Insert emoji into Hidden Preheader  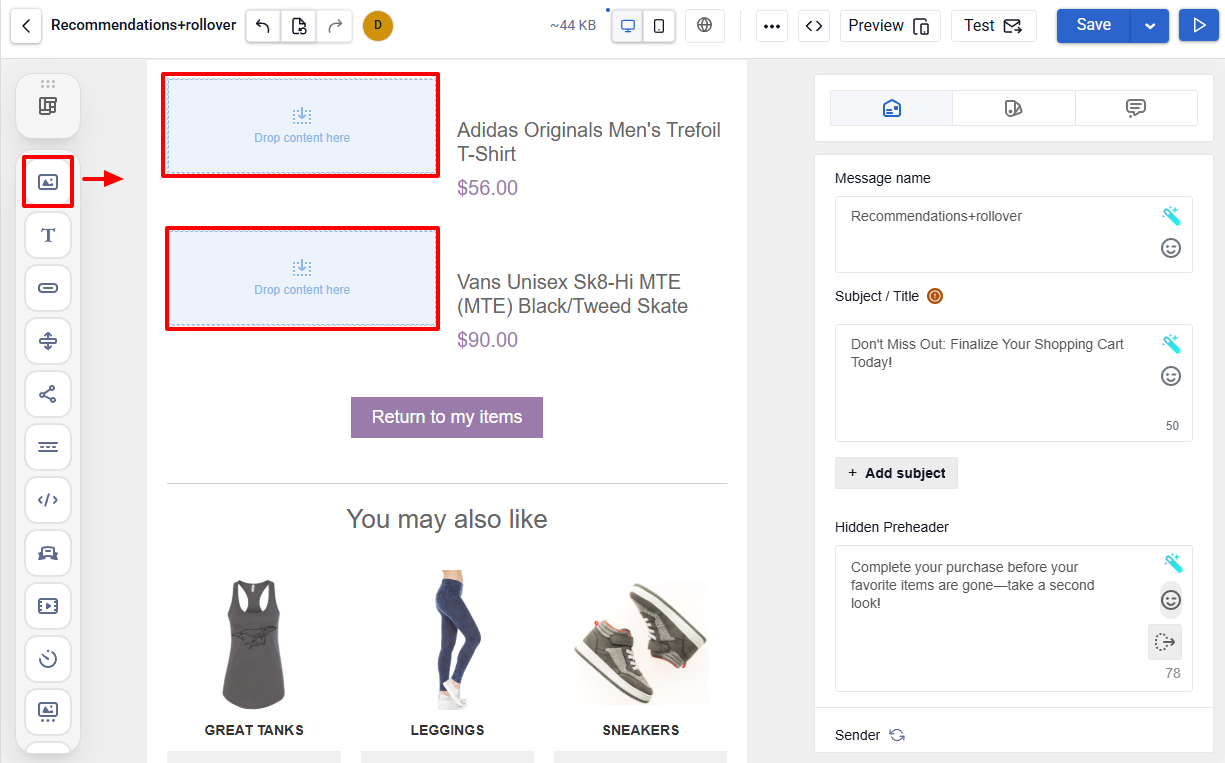point(1171,600)
